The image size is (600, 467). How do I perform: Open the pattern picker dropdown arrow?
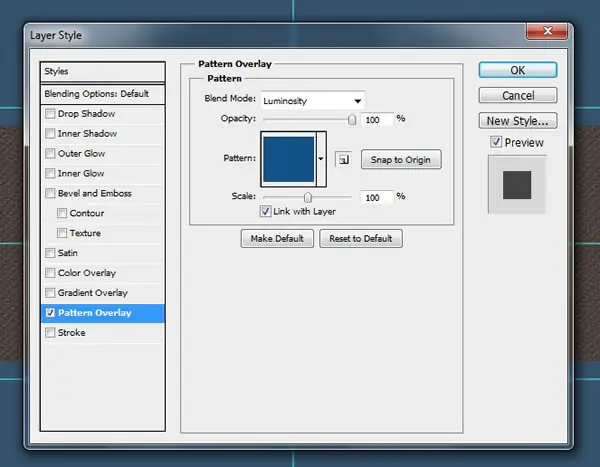point(321,159)
